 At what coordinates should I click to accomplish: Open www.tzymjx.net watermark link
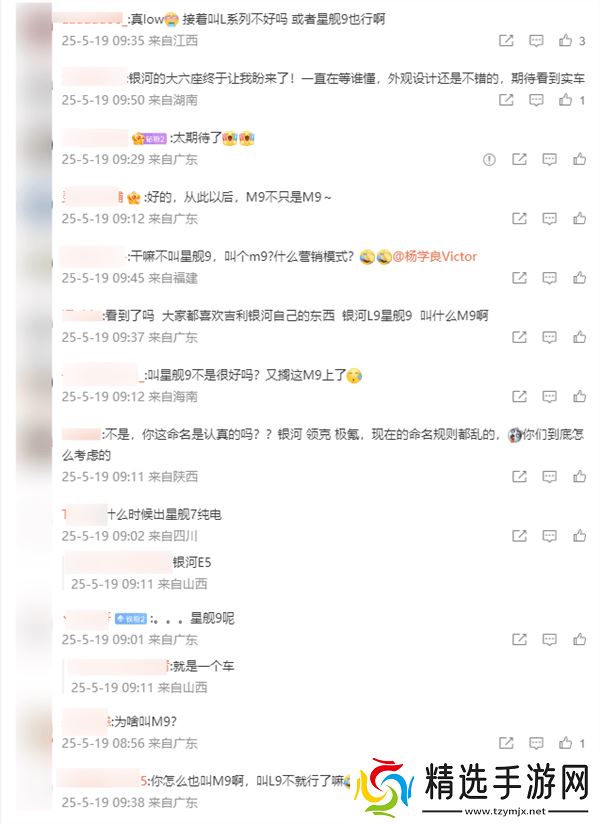[505, 812]
